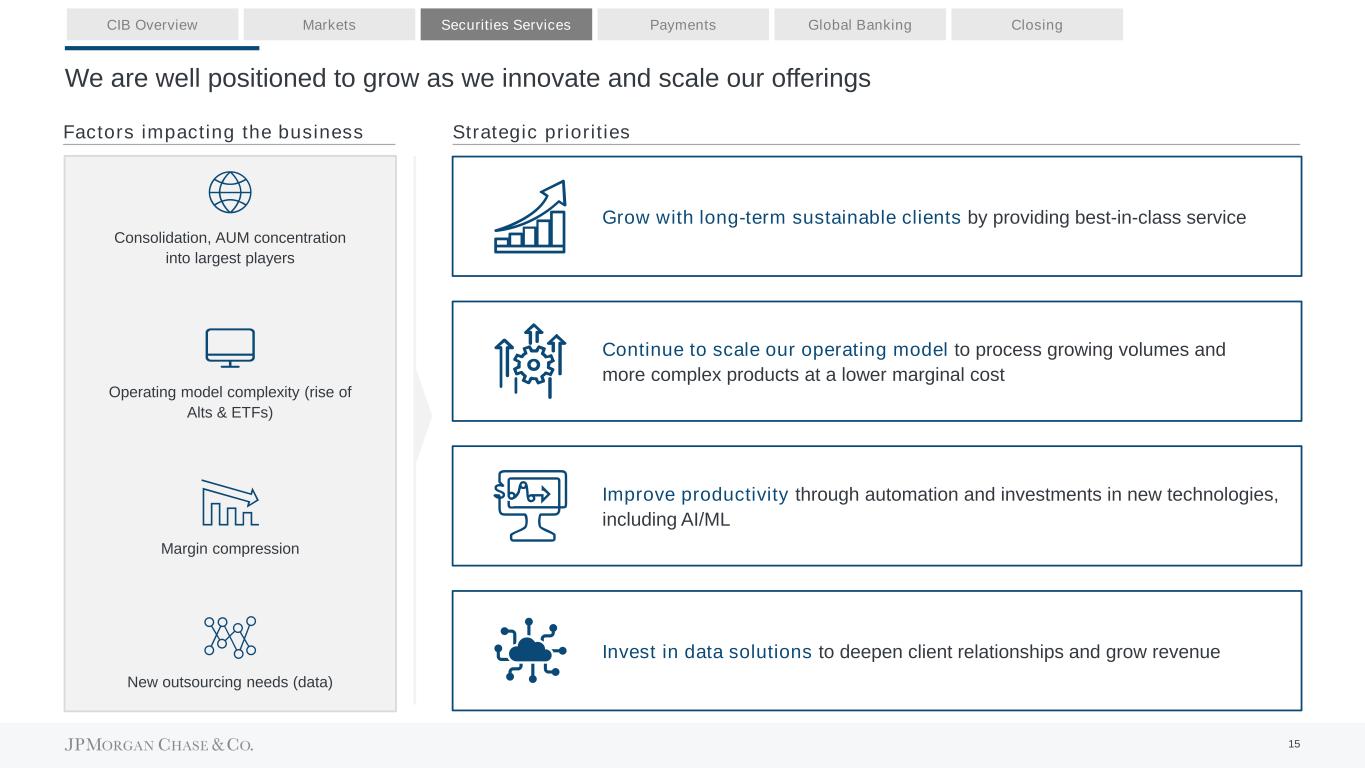Image resolution: width=1365 pixels, height=768 pixels.
Task: Click the gear with upward arrows icon
Action: tap(531, 362)
